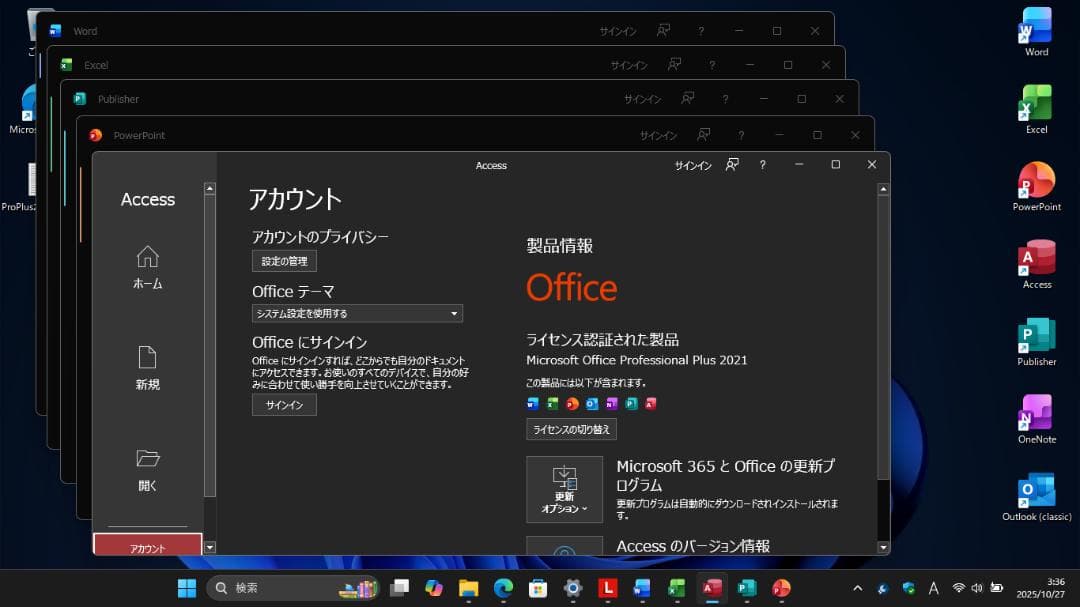Click the OneNote desktop shortcut

tap(1036, 419)
